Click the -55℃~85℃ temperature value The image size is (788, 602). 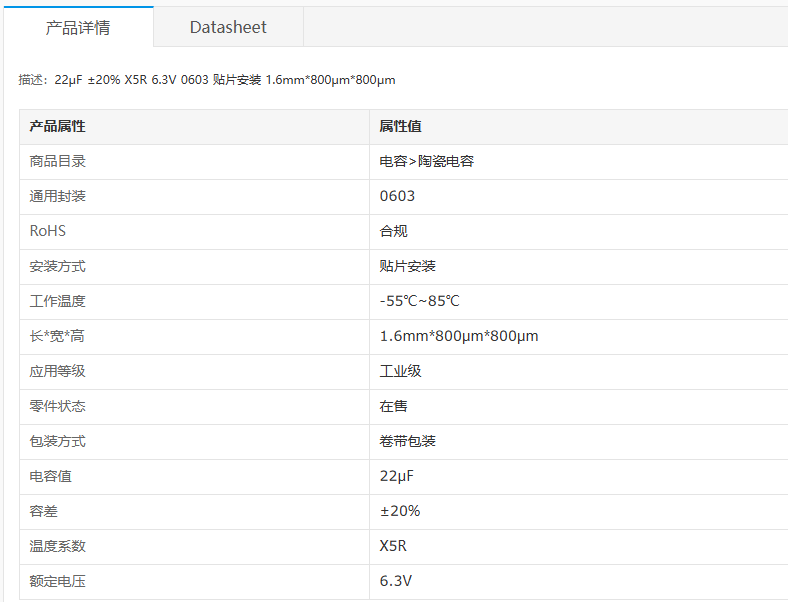(420, 301)
